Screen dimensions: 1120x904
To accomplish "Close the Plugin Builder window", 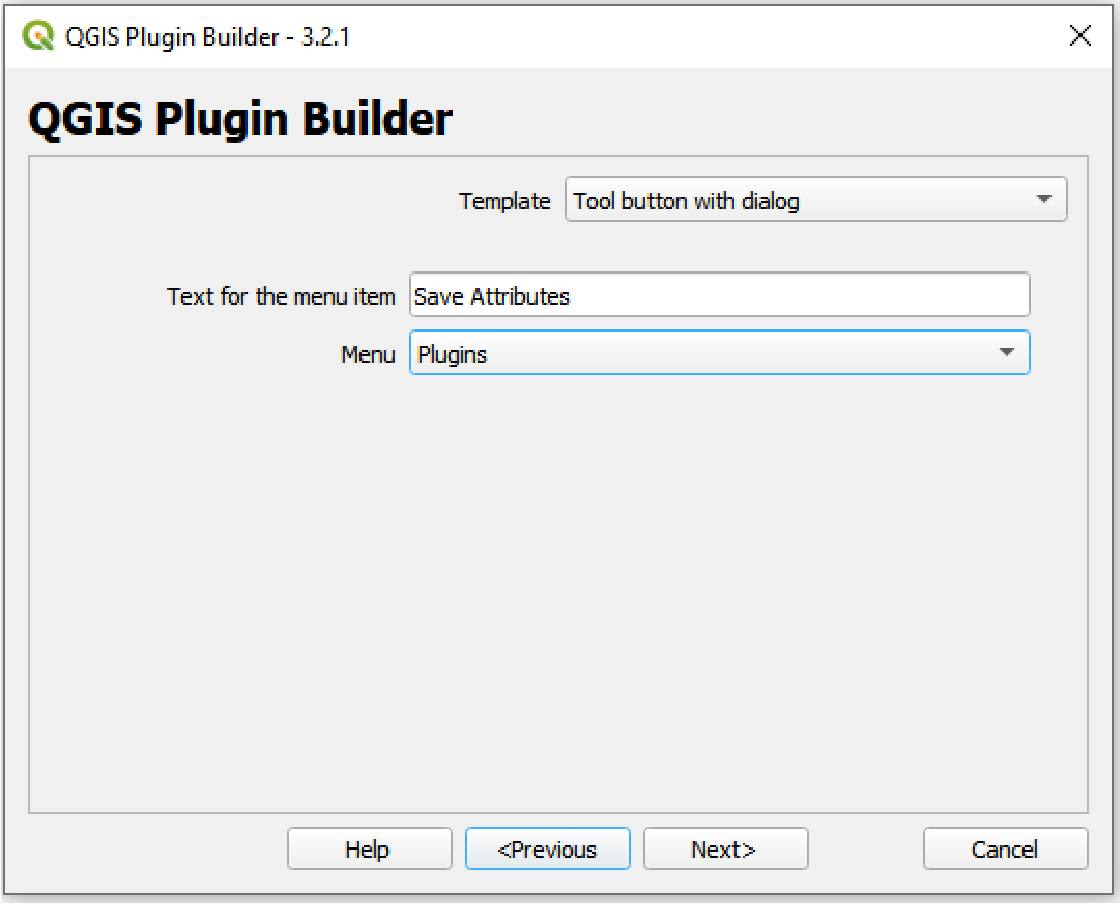I will point(1080,37).
